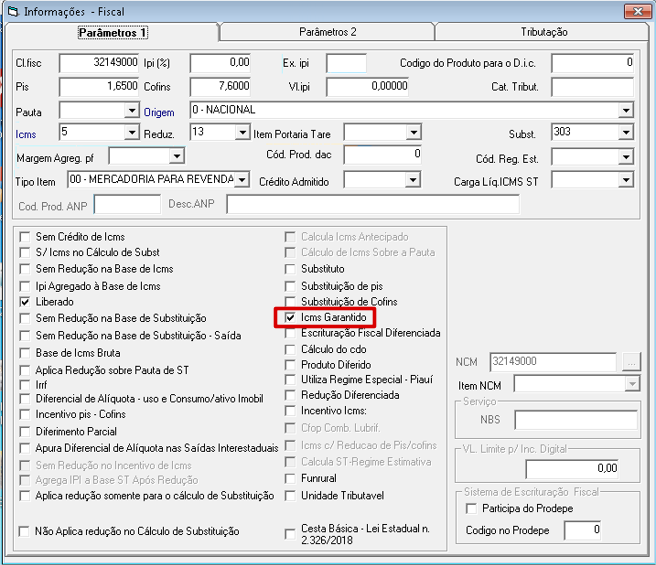Check Sem Crédito de Icms

pos(25,237)
